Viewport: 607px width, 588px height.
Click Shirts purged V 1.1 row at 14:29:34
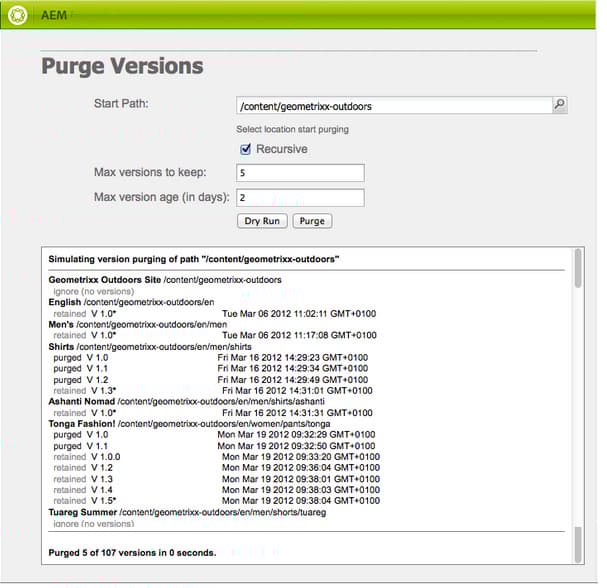pos(211,368)
